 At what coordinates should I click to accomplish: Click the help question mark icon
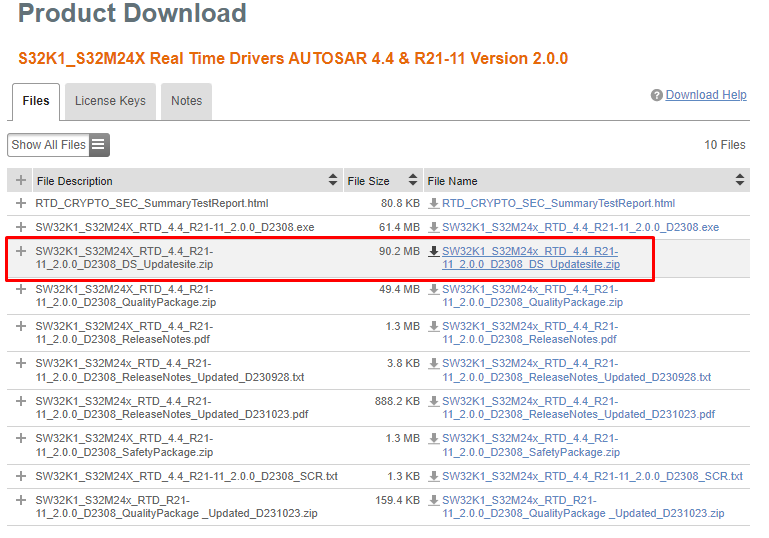(x=657, y=96)
